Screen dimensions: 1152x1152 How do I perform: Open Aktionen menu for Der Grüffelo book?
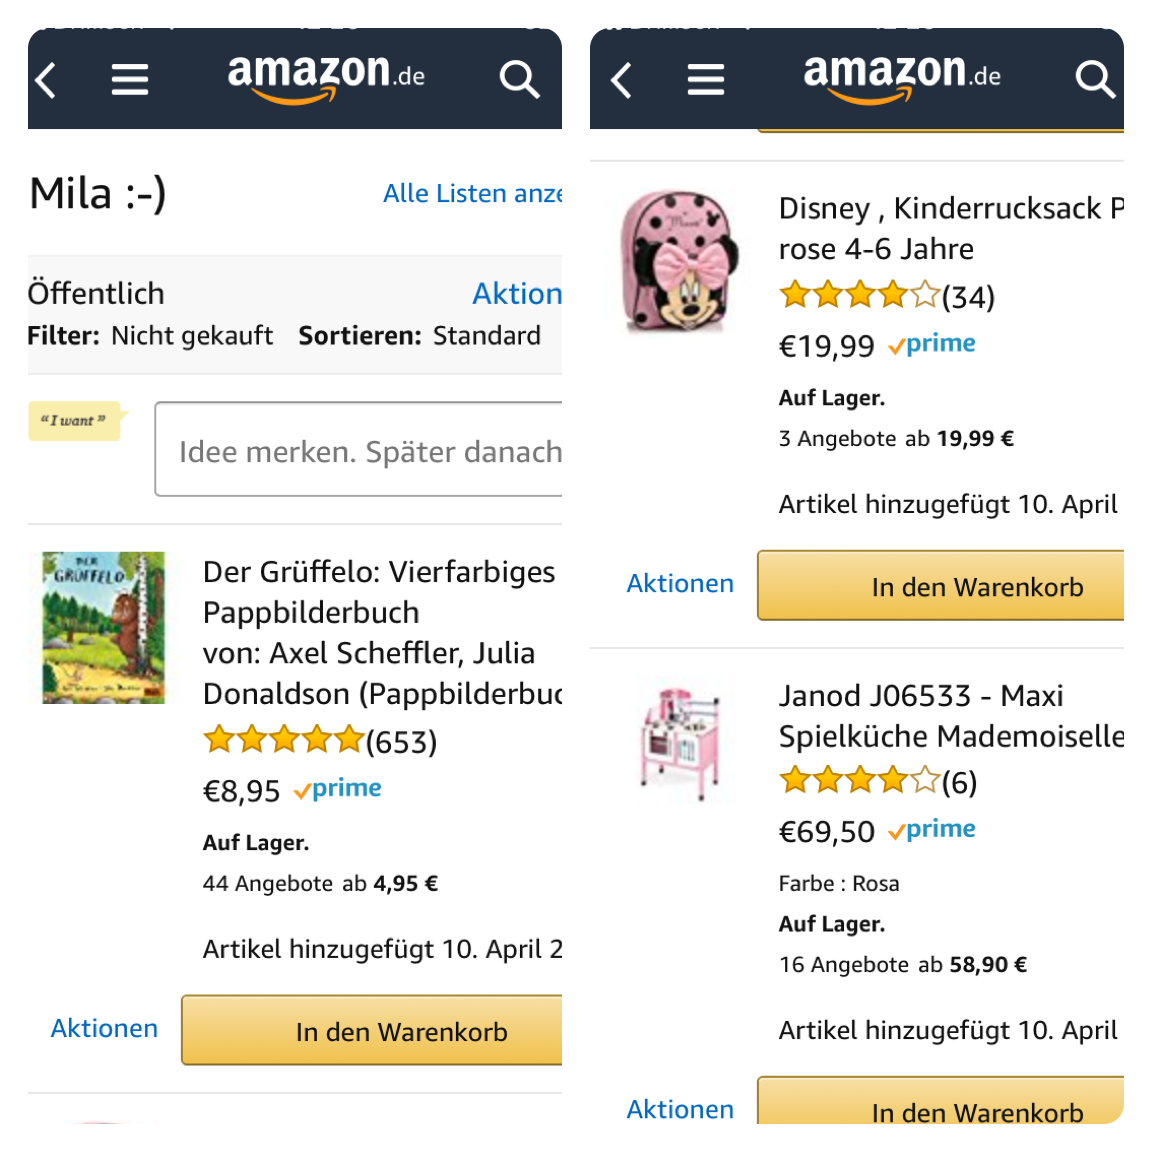tap(104, 1028)
